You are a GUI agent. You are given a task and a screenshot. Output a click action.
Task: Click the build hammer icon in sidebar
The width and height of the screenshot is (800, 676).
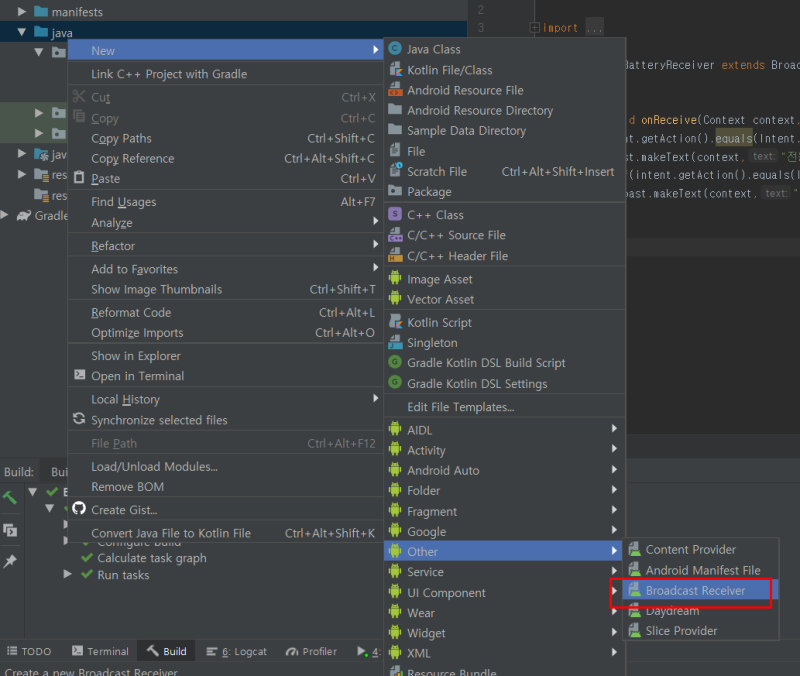[x=10, y=497]
